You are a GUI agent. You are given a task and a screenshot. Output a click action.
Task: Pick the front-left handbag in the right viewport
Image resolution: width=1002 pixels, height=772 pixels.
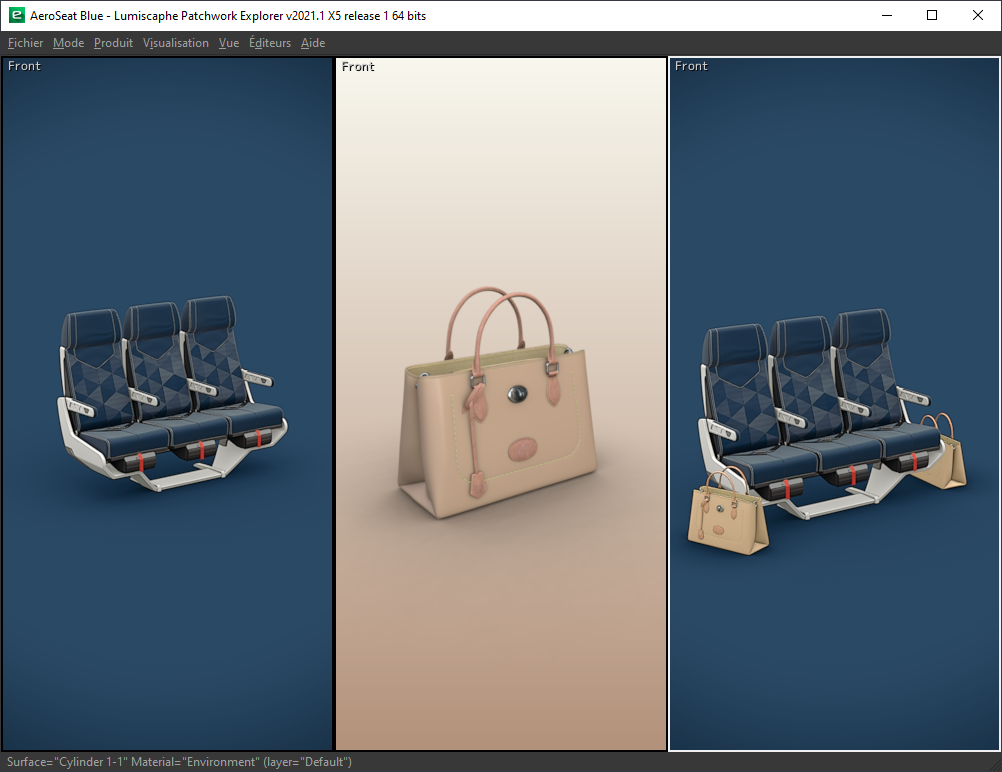pyautogui.click(x=727, y=515)
